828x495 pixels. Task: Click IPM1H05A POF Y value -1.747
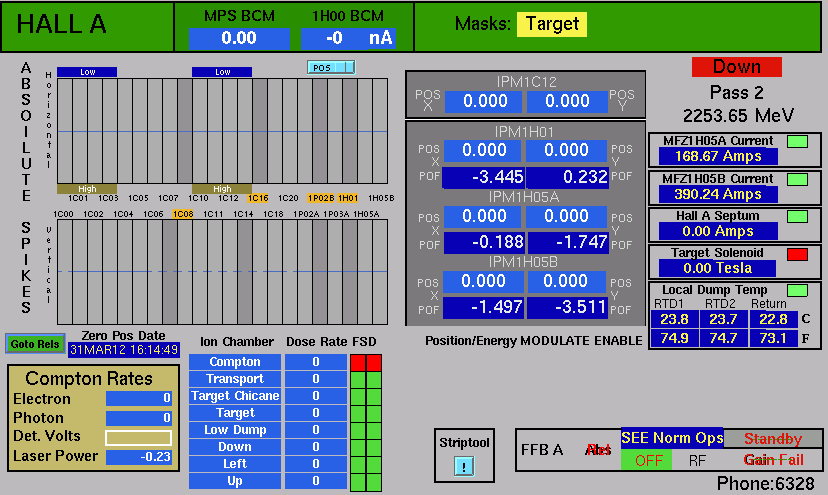click(568, 242)
